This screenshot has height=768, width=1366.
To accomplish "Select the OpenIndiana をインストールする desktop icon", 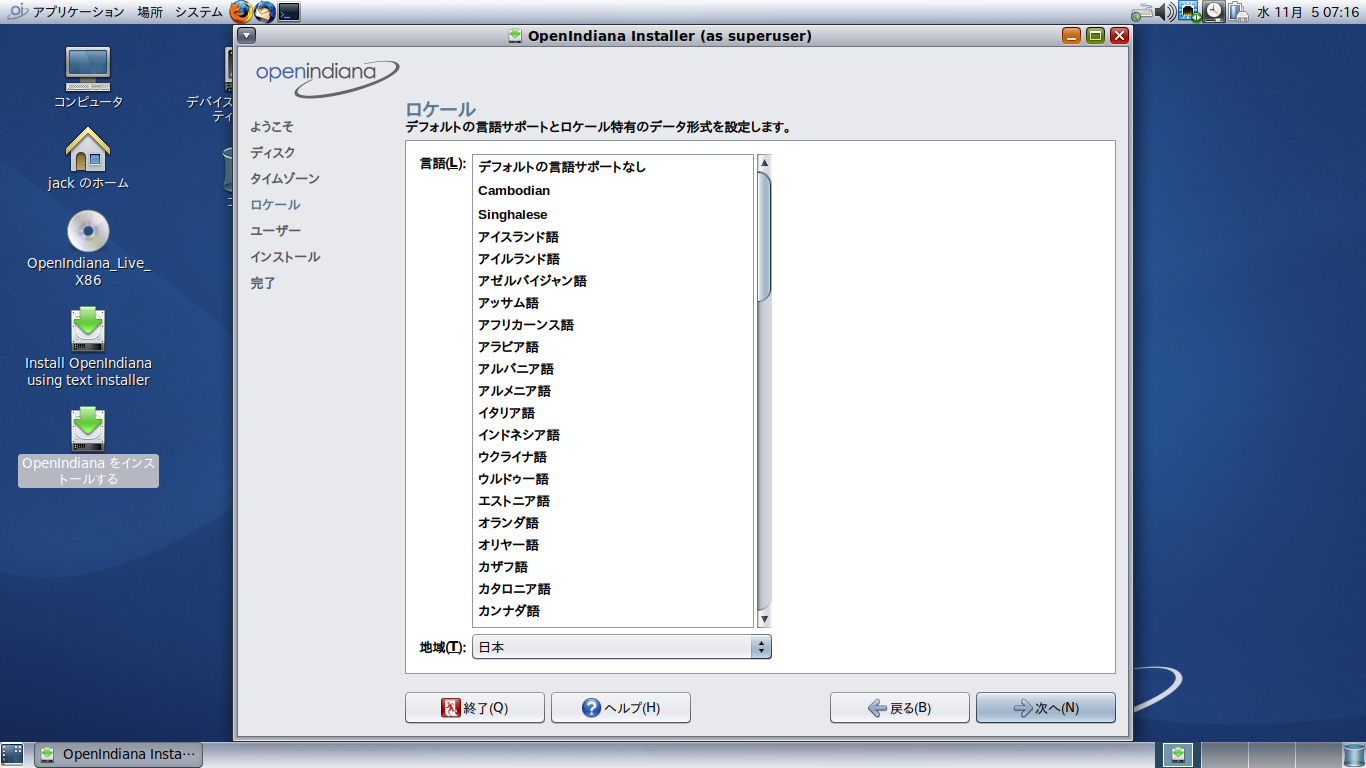I will [88, 446].
